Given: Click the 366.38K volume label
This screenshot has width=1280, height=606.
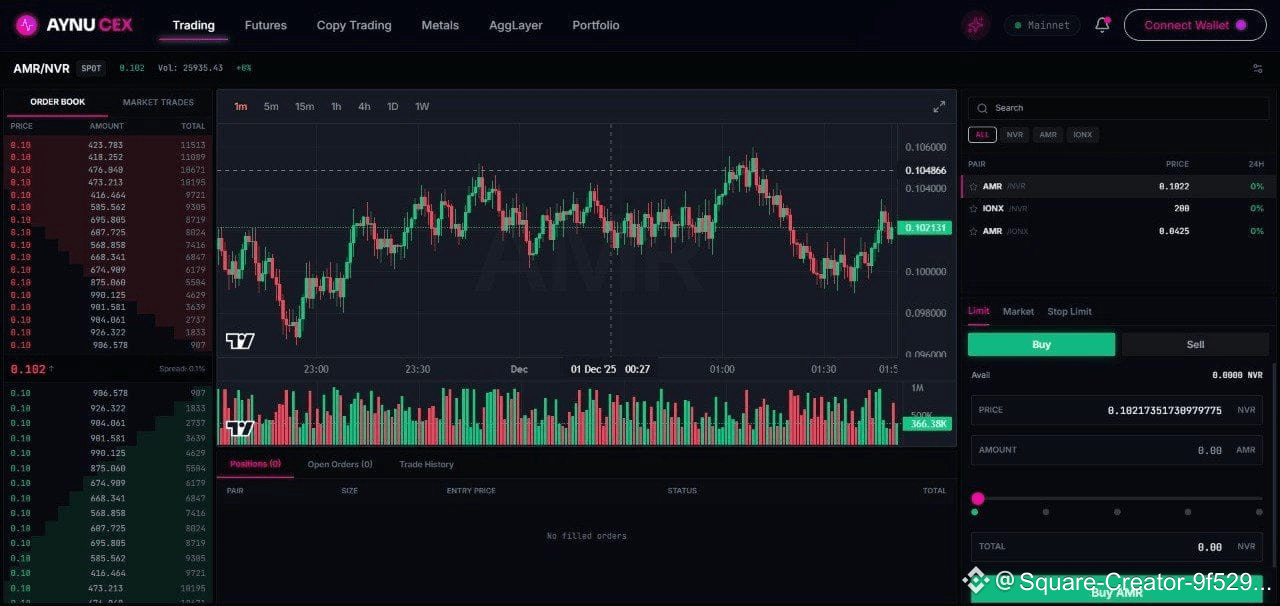Looking at the screenshot, I should tap(925, 424).
